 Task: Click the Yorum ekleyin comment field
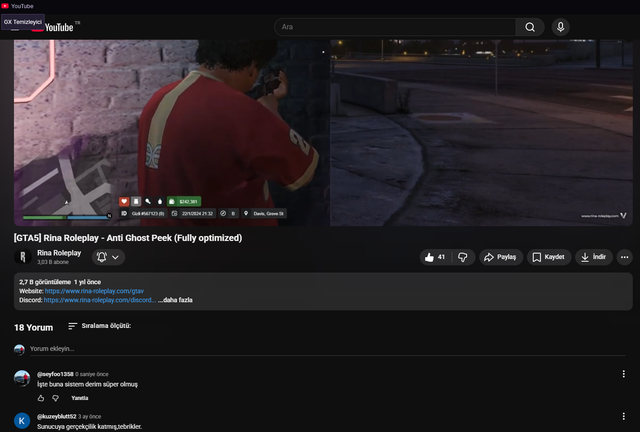point(327,349)
